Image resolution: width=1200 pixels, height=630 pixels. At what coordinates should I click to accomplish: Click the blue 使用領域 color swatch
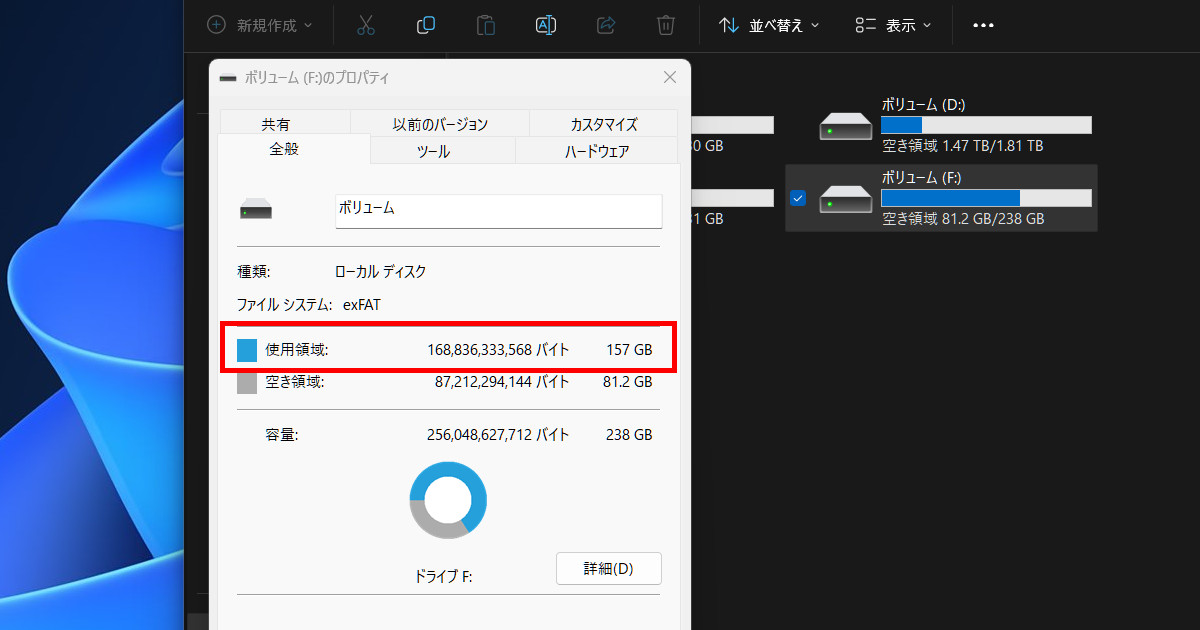click(247, 350)
